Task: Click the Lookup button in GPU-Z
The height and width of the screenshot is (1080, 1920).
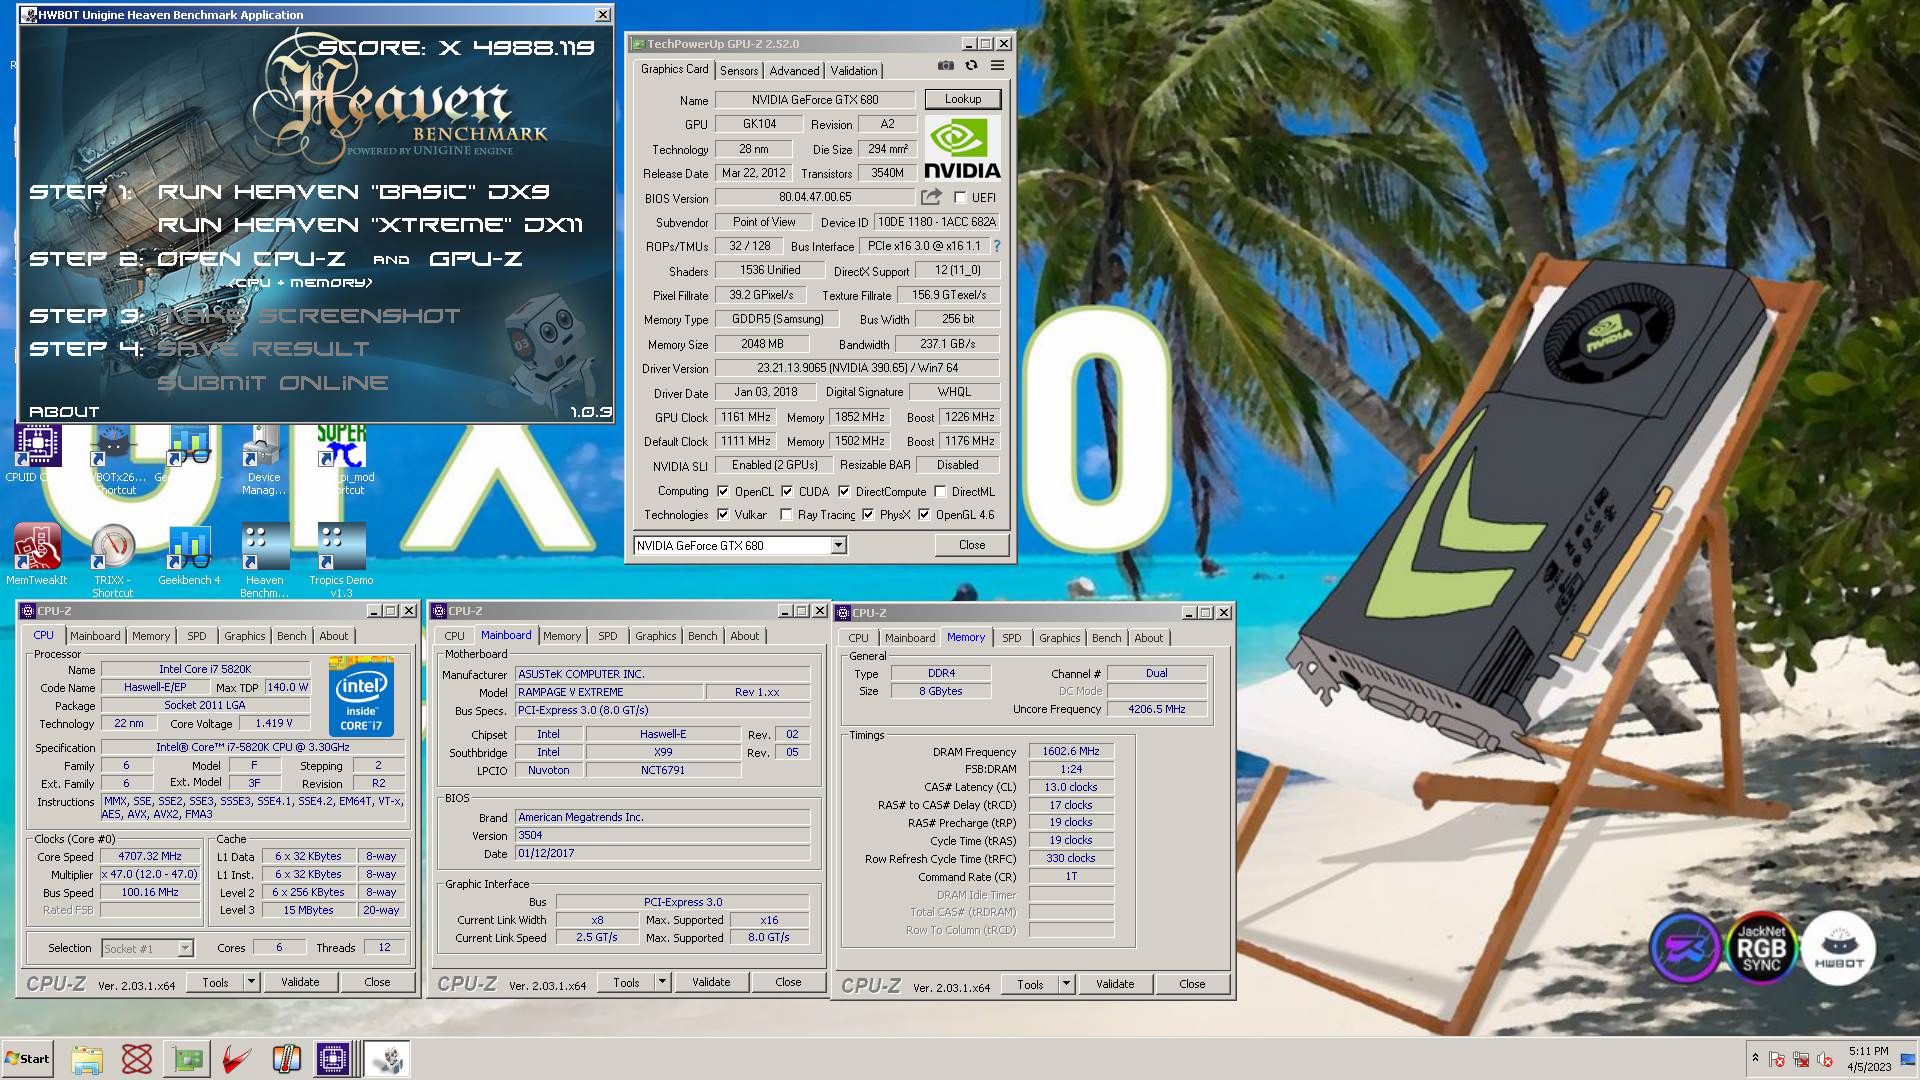Action: click(x=963, y=99)
